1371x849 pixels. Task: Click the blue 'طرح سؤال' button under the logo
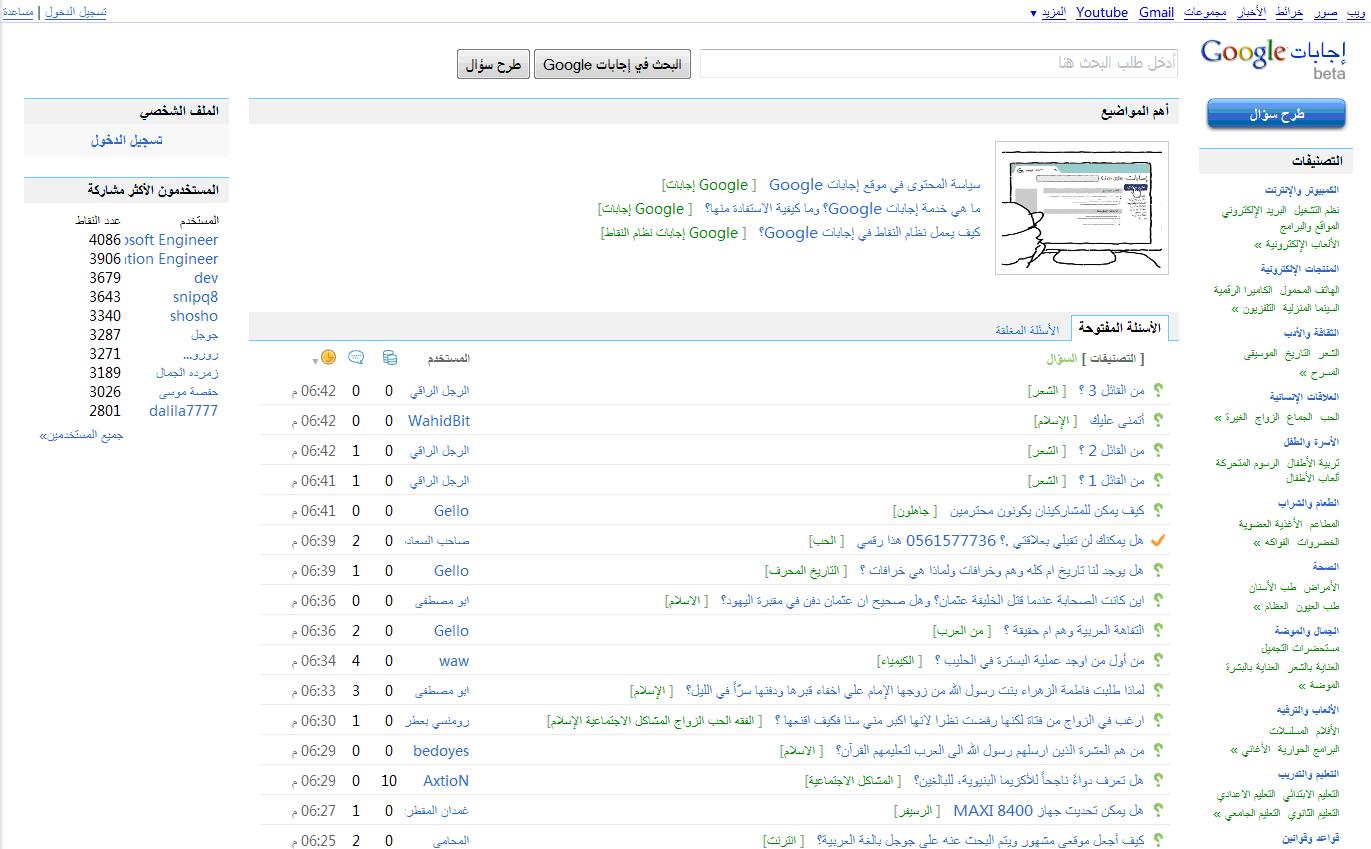(1276, 114)
